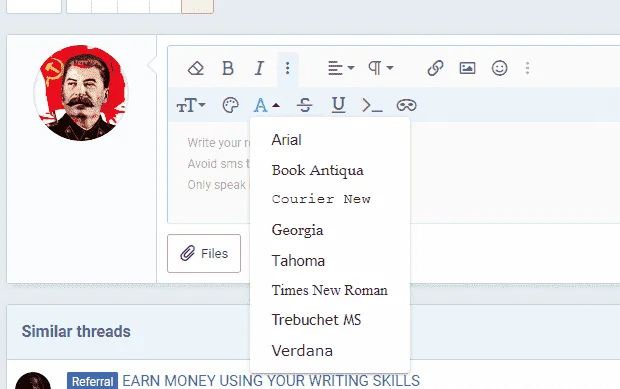
Task: Toggle bold formatting
Action: (228, 68)
